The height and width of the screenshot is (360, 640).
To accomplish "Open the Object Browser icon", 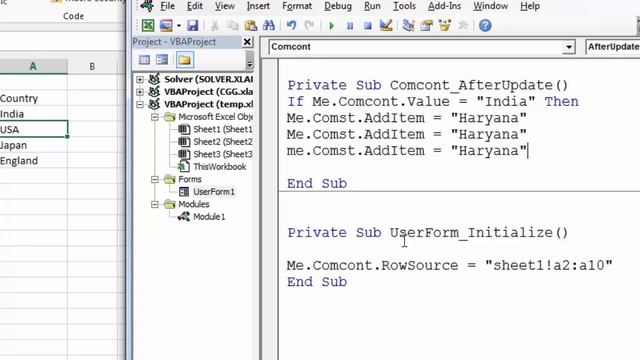I will (x=444, y=26).
